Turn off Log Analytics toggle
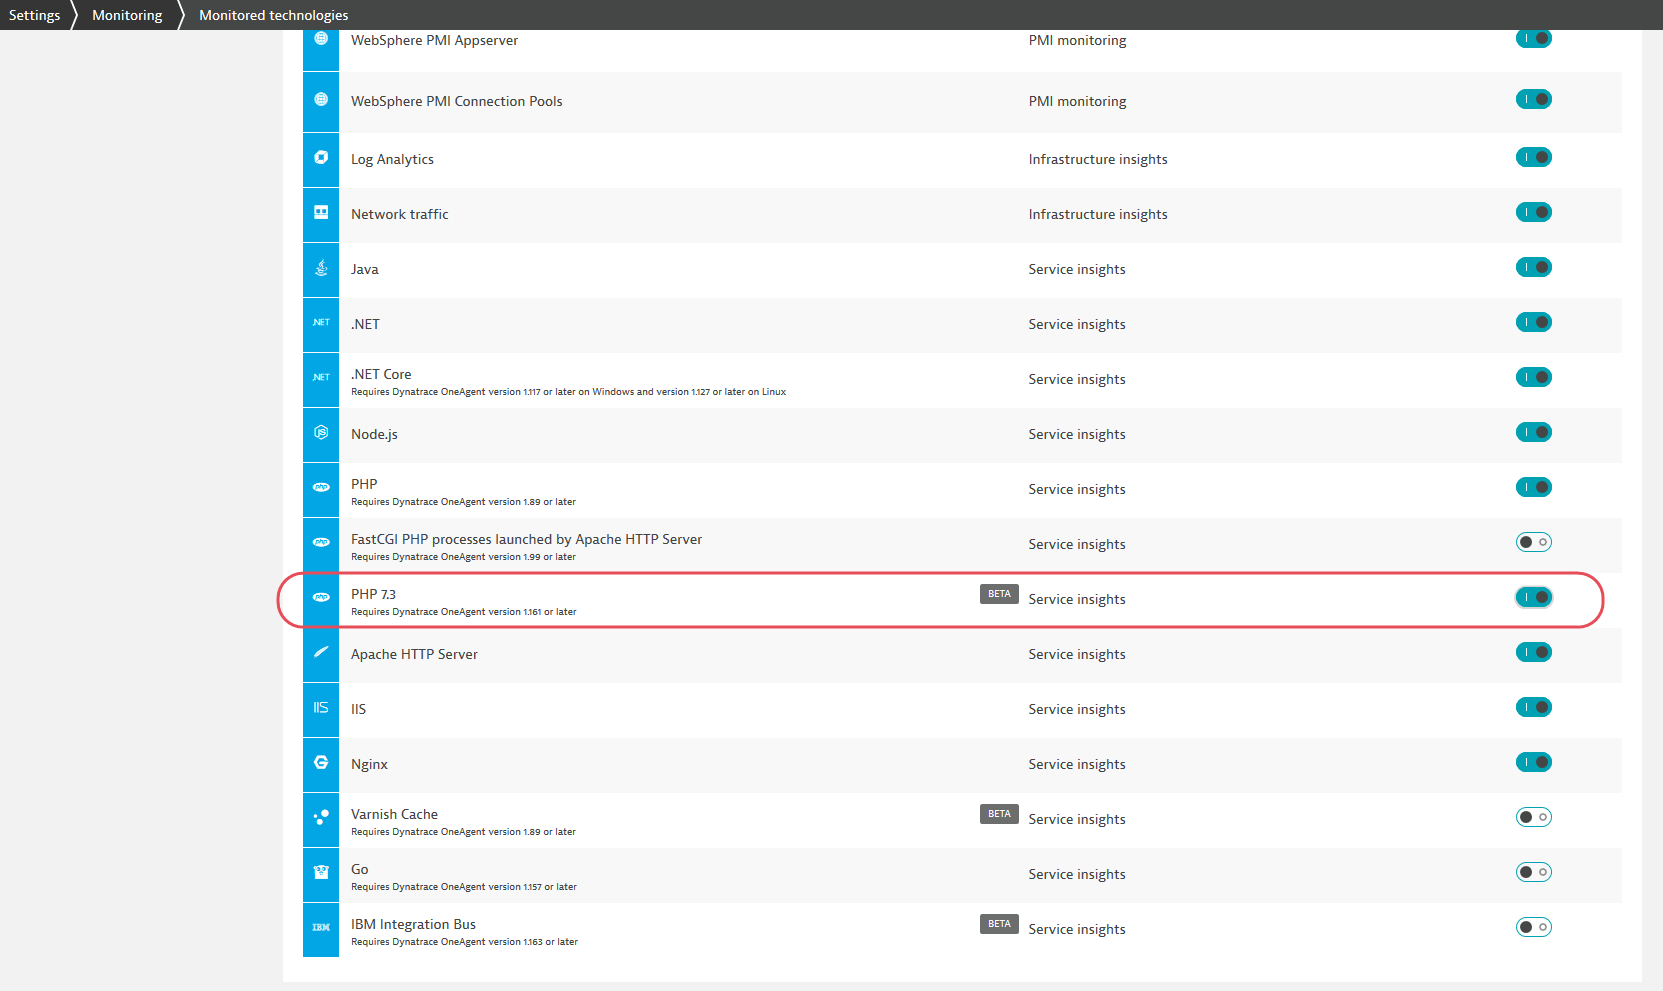 1534,157
